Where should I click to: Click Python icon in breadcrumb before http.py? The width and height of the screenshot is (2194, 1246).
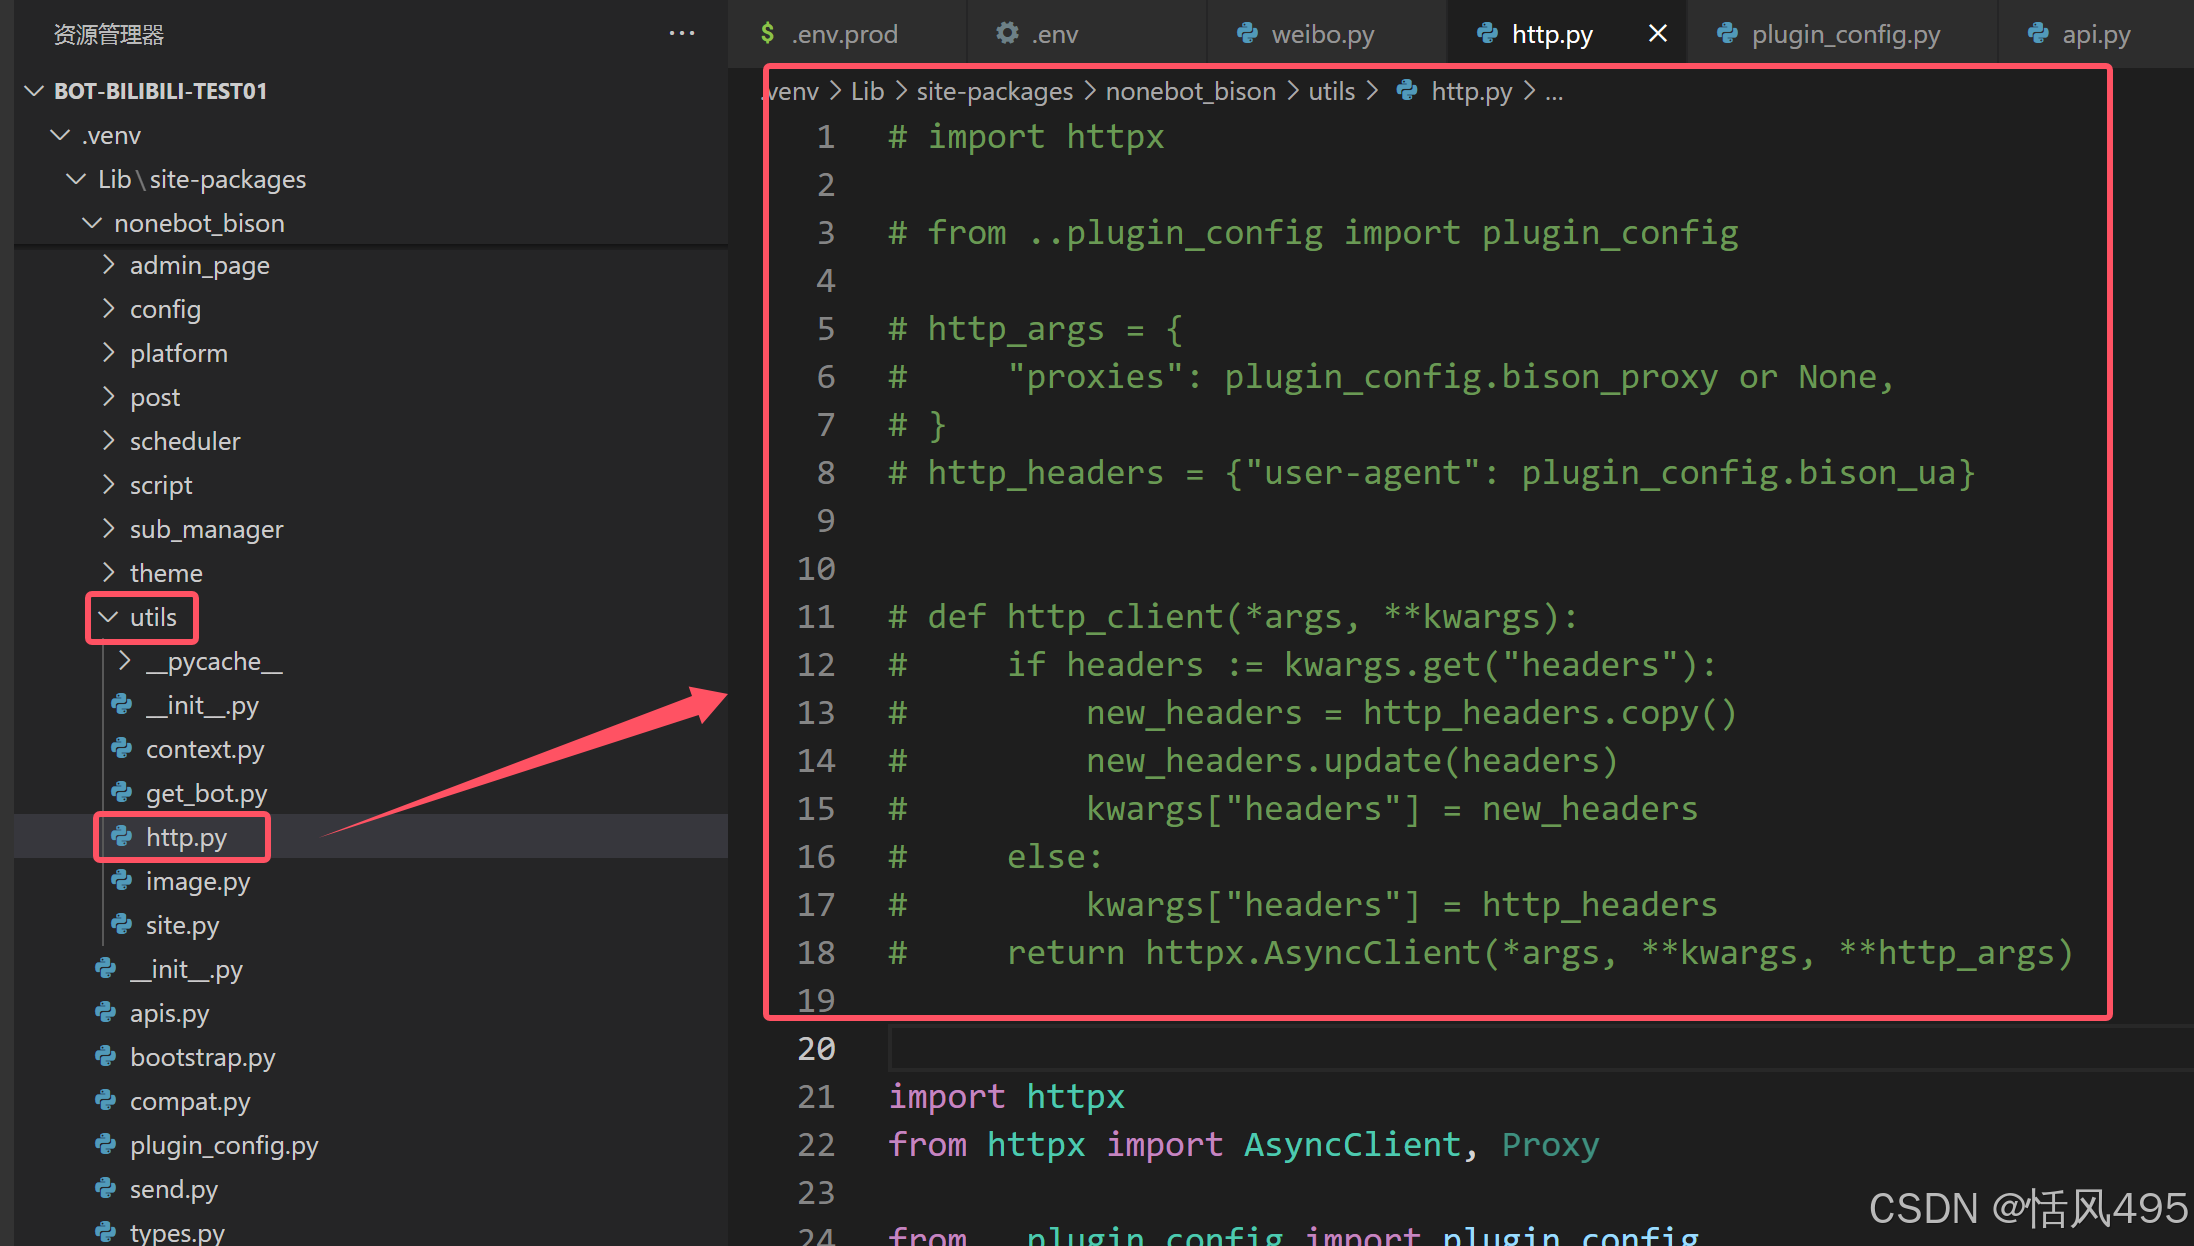tap(1407, 91)
